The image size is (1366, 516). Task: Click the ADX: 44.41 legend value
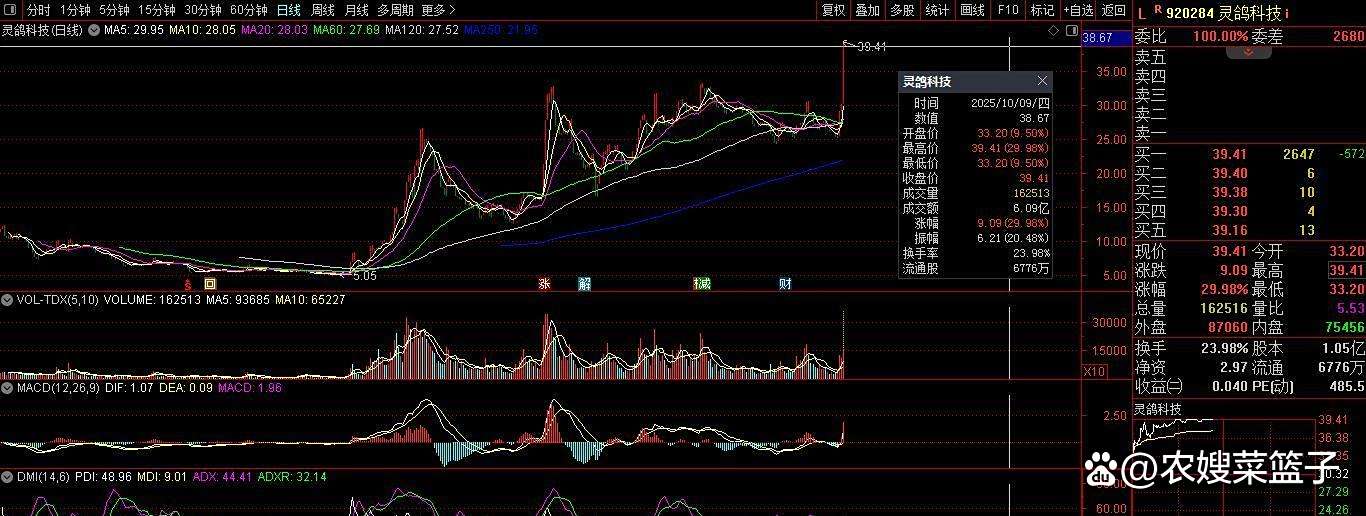coord(221,477)
